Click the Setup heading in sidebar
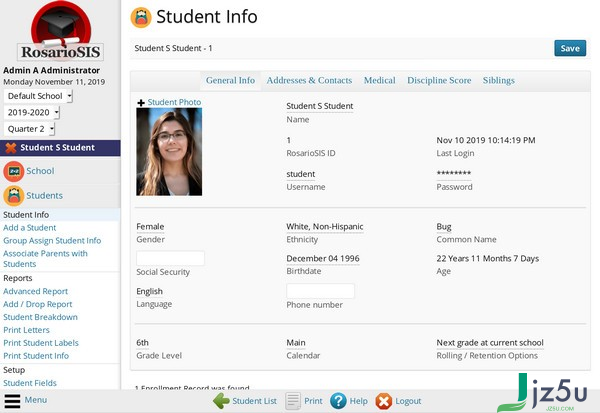600x413 pixels. 14,370
